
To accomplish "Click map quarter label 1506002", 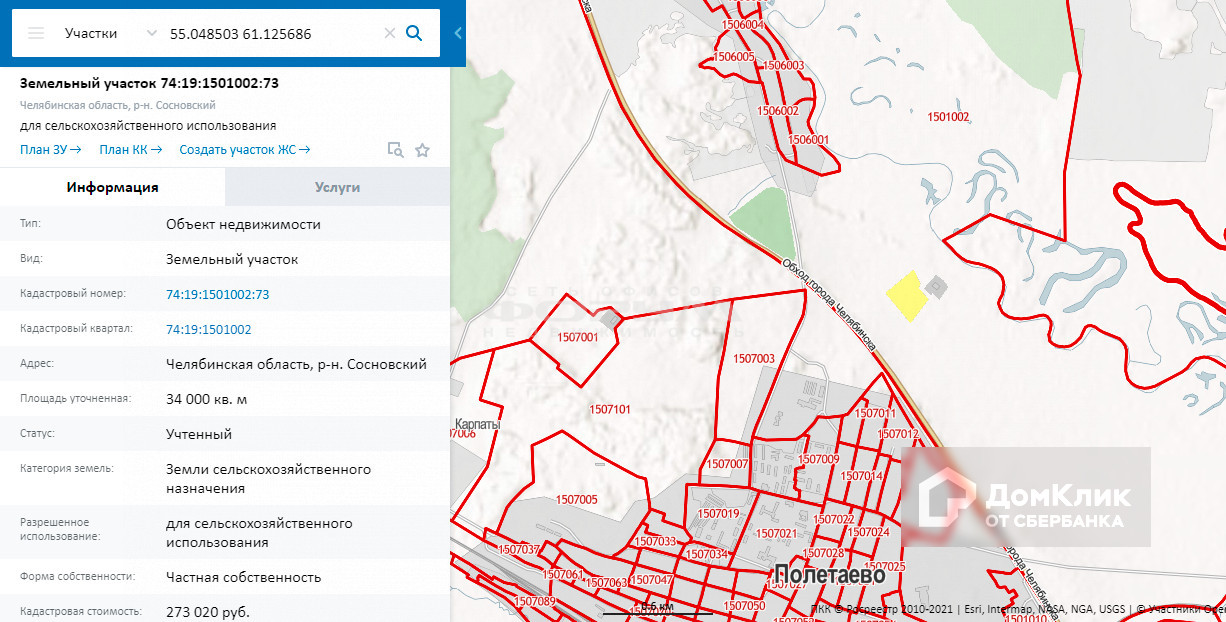I will click(779, 111).
